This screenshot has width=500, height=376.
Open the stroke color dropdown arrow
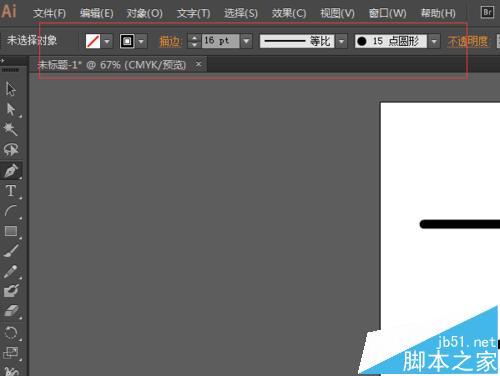(x=141, y=42)
